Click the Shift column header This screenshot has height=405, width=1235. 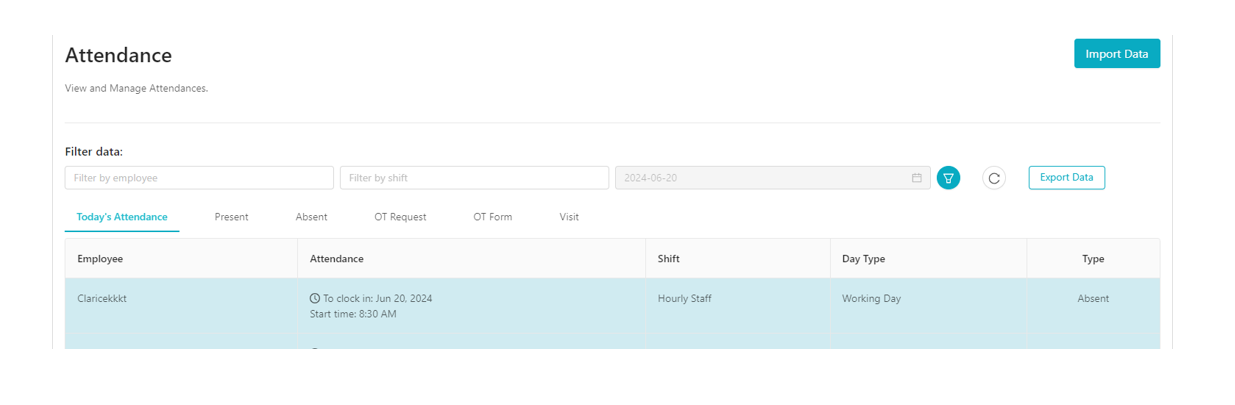pos(737,259)
